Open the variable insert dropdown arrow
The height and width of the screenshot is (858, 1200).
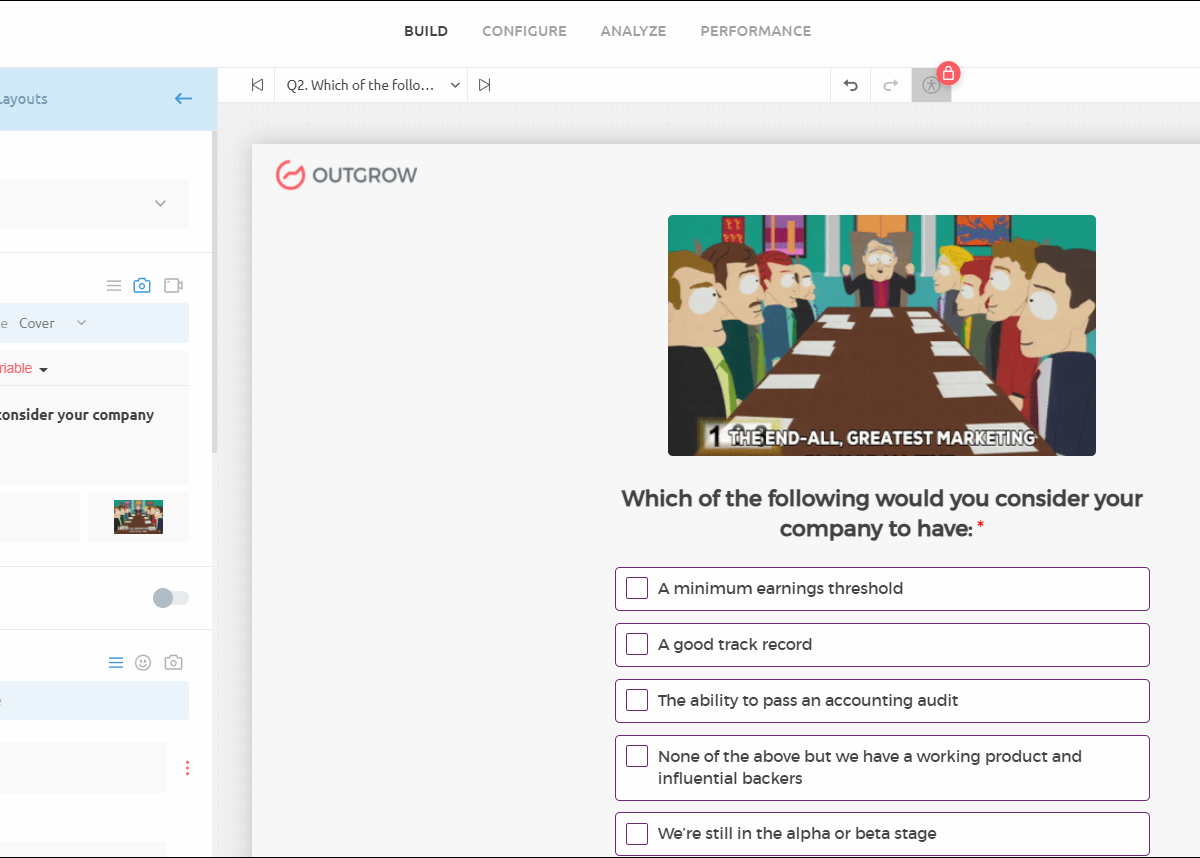coord(43,369)
